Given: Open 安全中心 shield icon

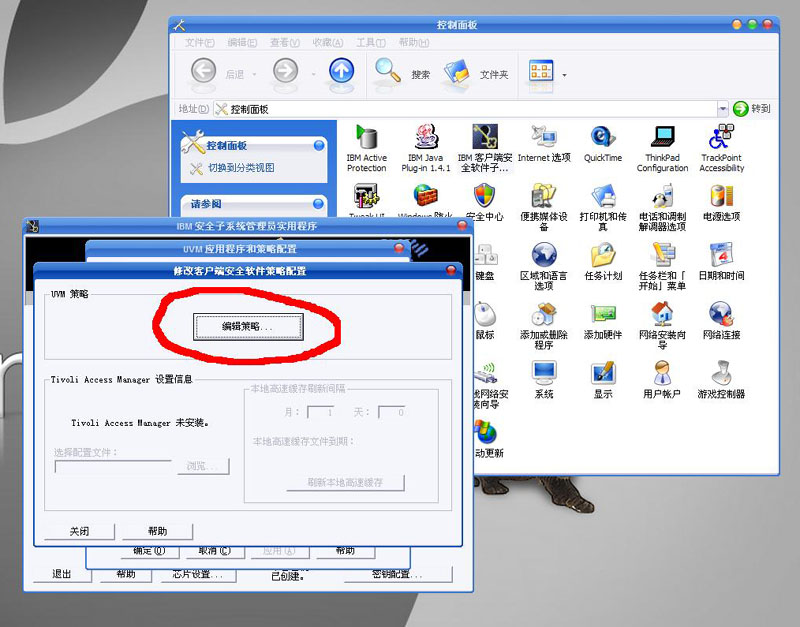Looking at the screenshot, I should coord(485,202).
